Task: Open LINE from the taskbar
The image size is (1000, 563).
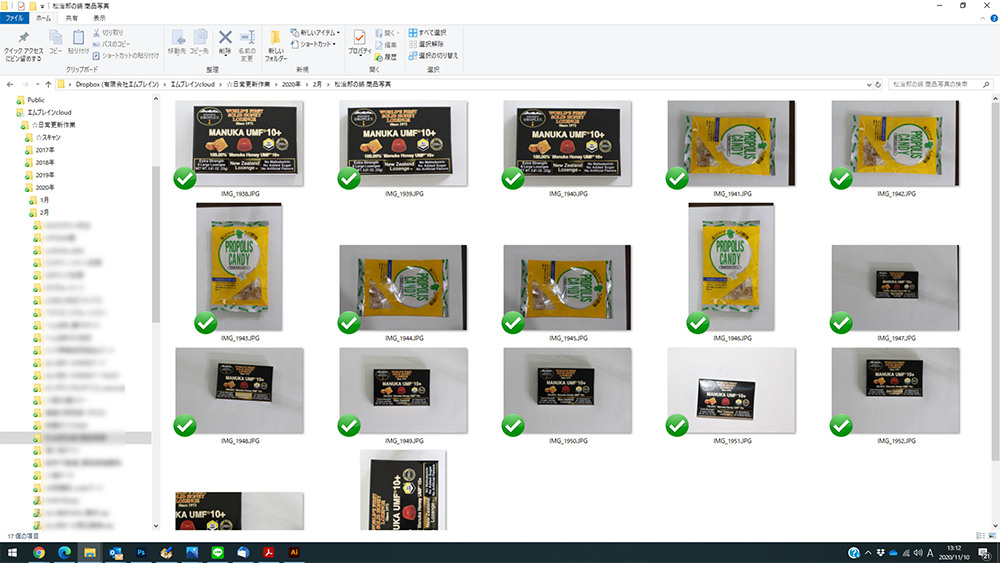Action: pos(217,553)
